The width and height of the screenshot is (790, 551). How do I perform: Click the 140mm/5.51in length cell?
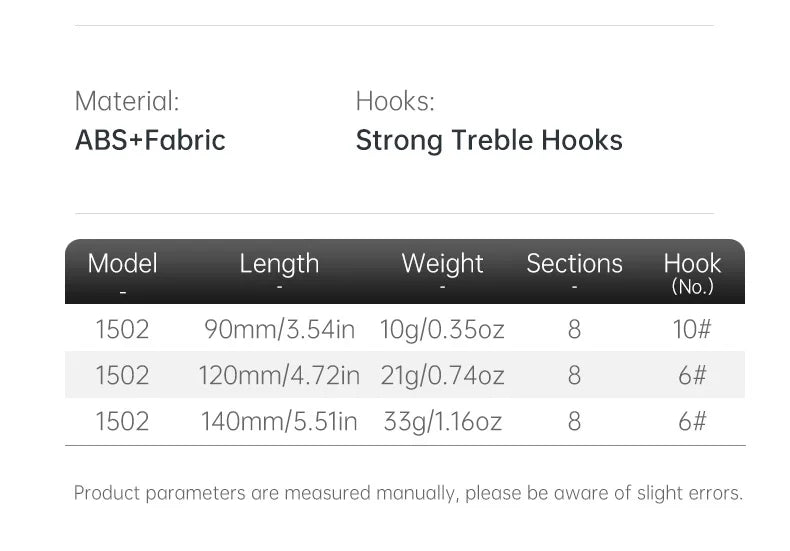pyautogui.click(x=279, y=421)
